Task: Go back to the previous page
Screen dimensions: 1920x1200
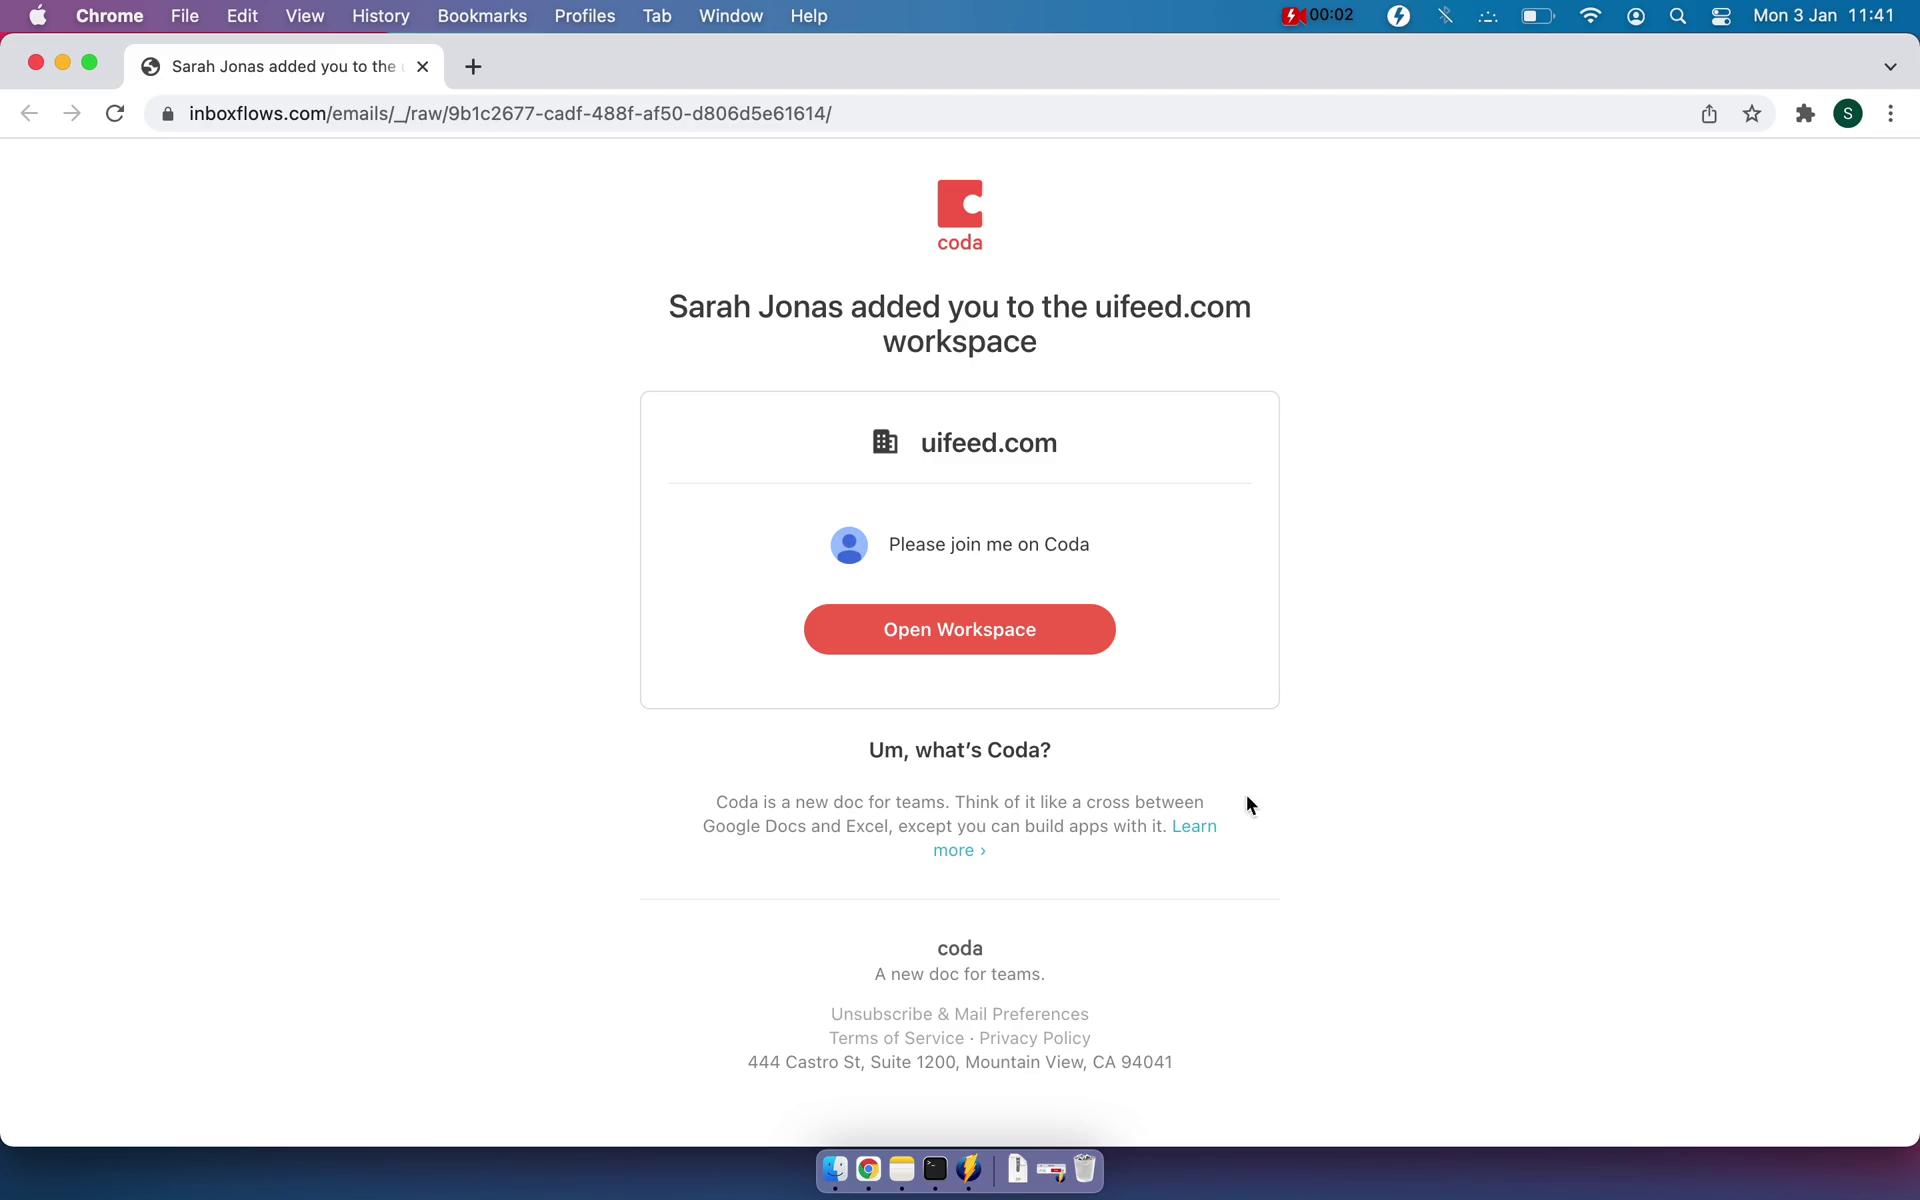Action: (29, 114)
